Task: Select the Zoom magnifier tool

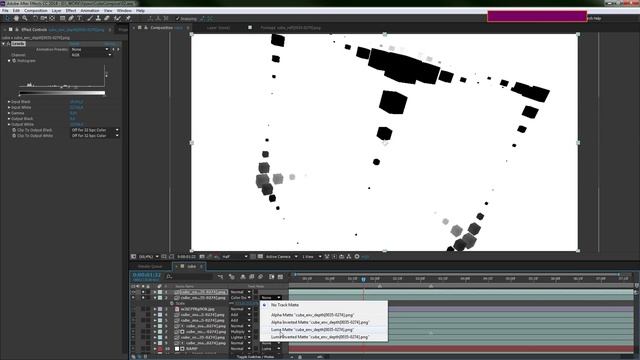Action: pos(25,18)
